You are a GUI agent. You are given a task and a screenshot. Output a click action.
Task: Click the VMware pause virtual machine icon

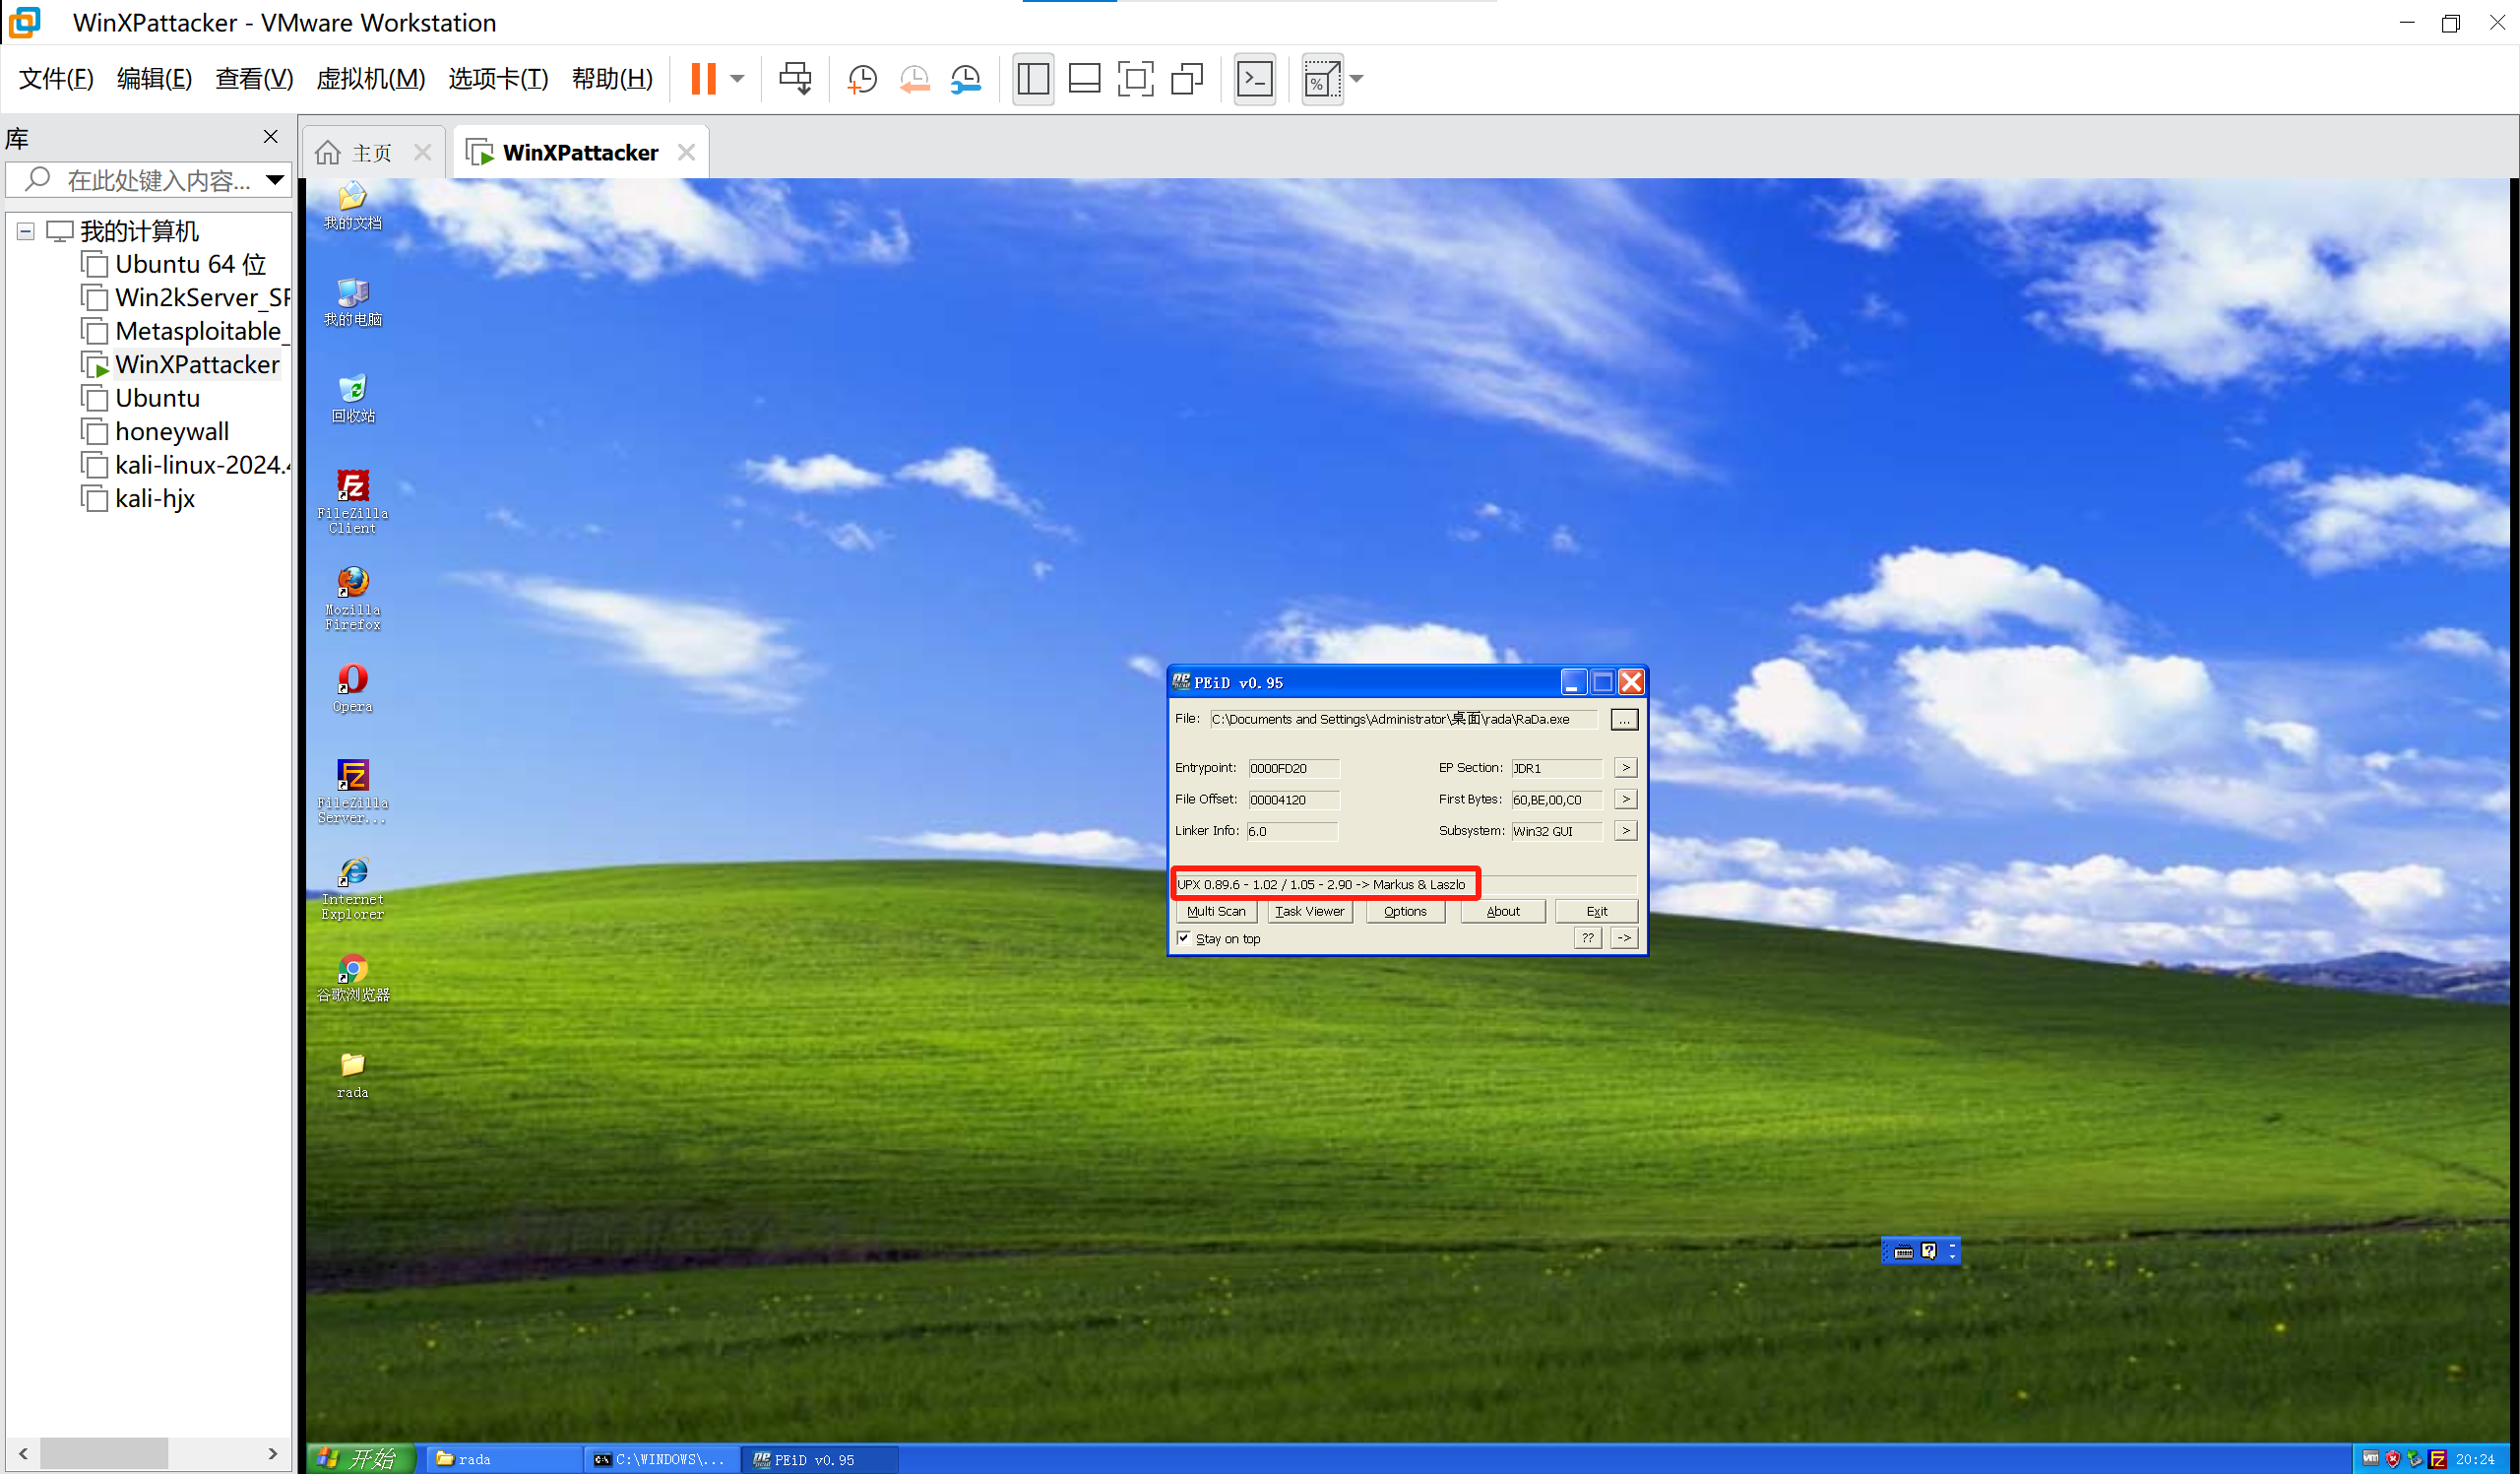703,78
